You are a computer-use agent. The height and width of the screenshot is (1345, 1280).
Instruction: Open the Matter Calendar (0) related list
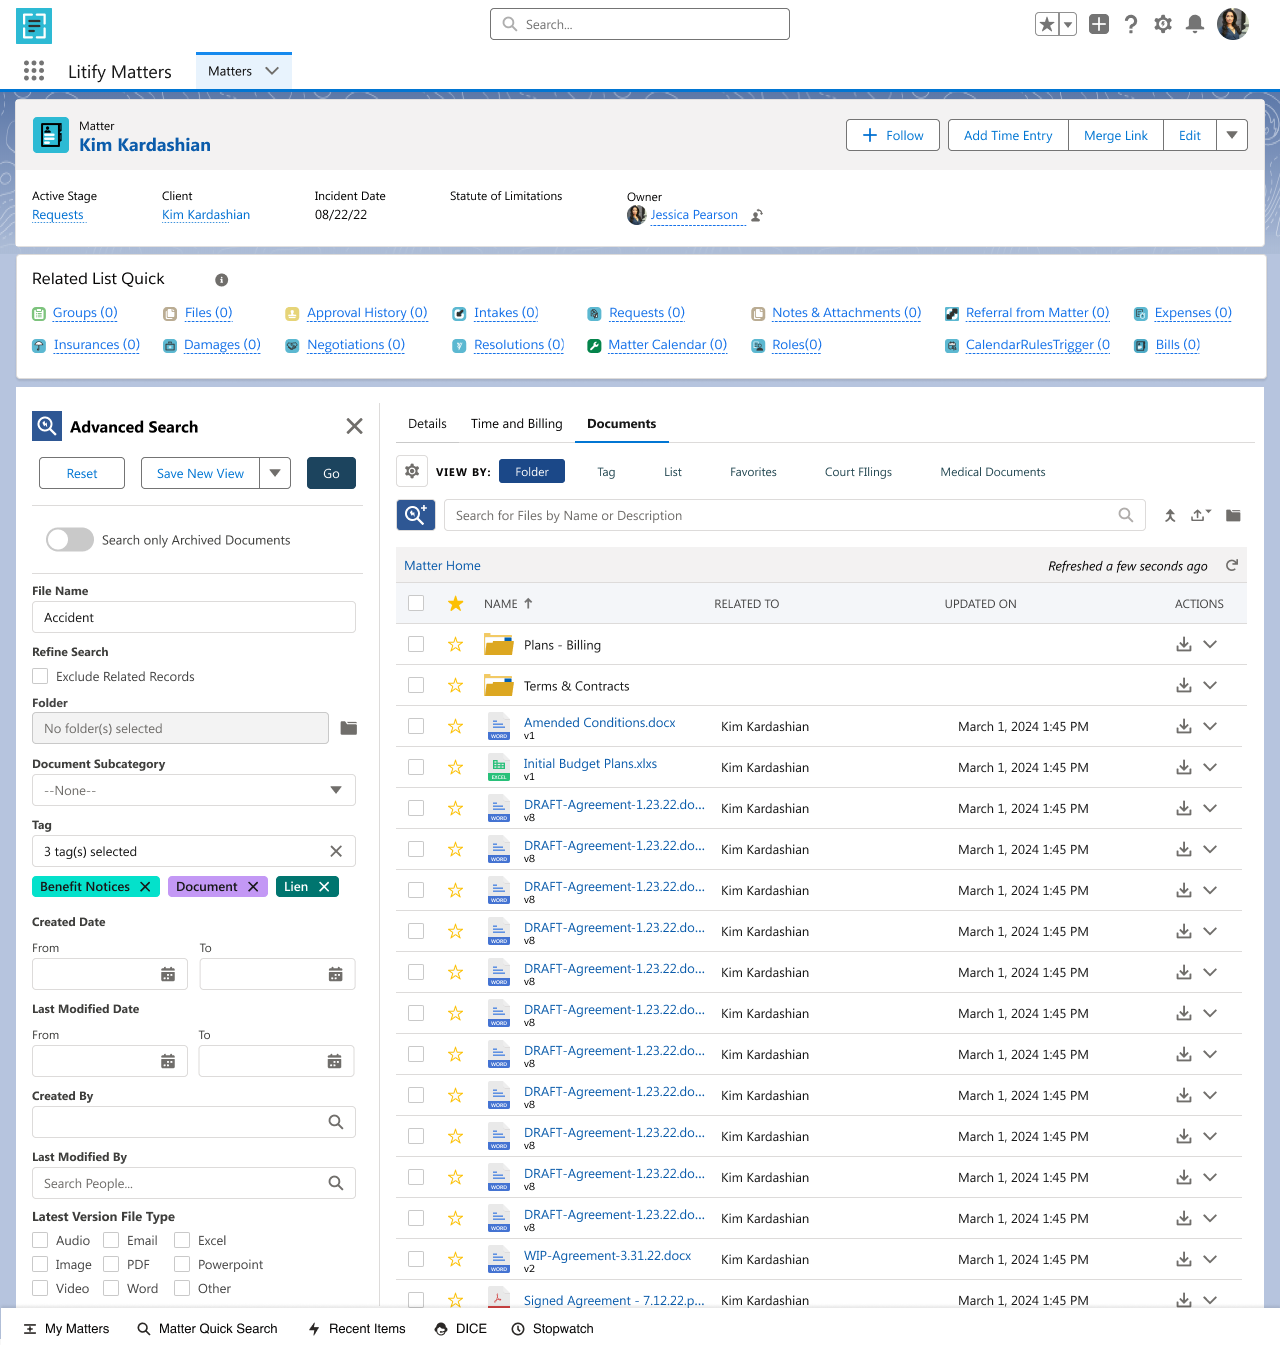coord(667,345)
